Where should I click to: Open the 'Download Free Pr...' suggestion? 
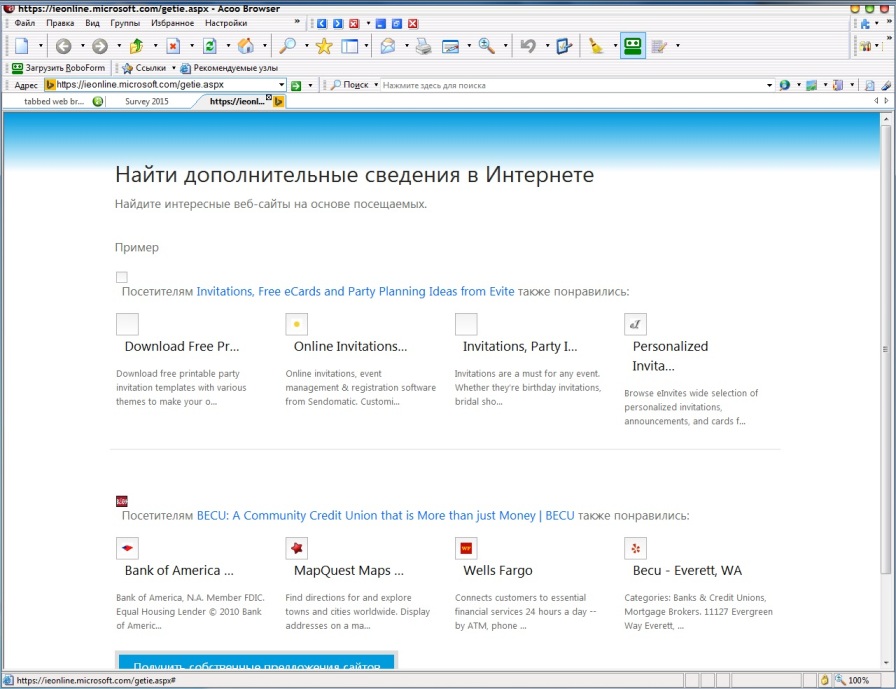click(182, 346)
